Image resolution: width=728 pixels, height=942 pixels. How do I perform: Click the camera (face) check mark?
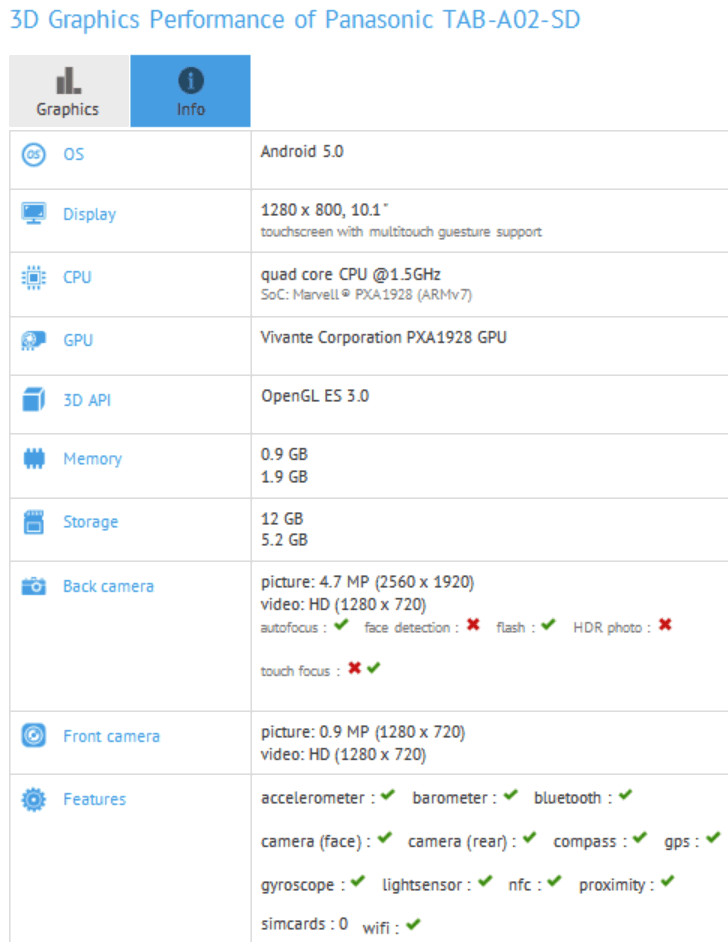pos(385,837)
